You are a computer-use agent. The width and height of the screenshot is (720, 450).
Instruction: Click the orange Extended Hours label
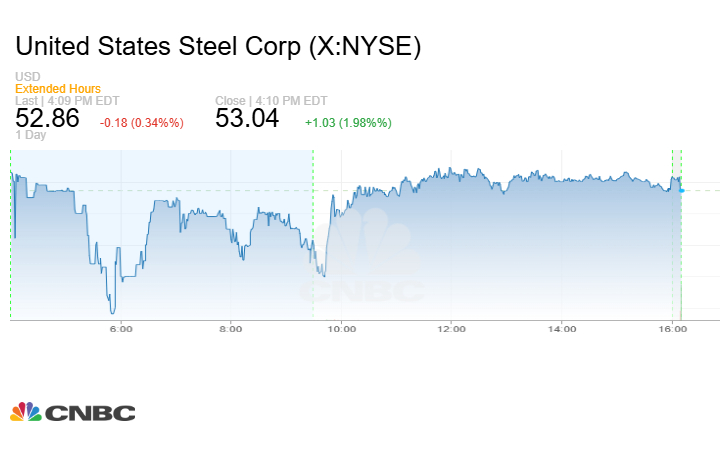click(58, 89)
